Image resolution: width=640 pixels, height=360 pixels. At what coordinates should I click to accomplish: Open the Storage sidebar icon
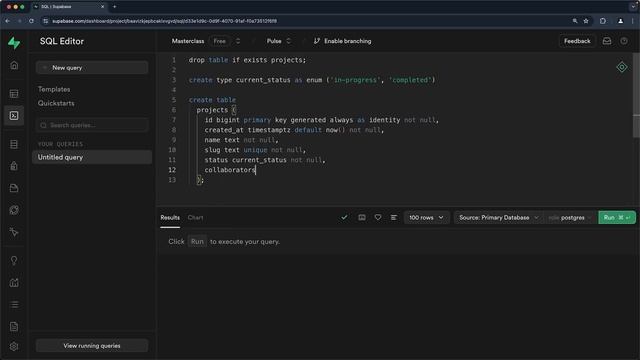point(14,188)
